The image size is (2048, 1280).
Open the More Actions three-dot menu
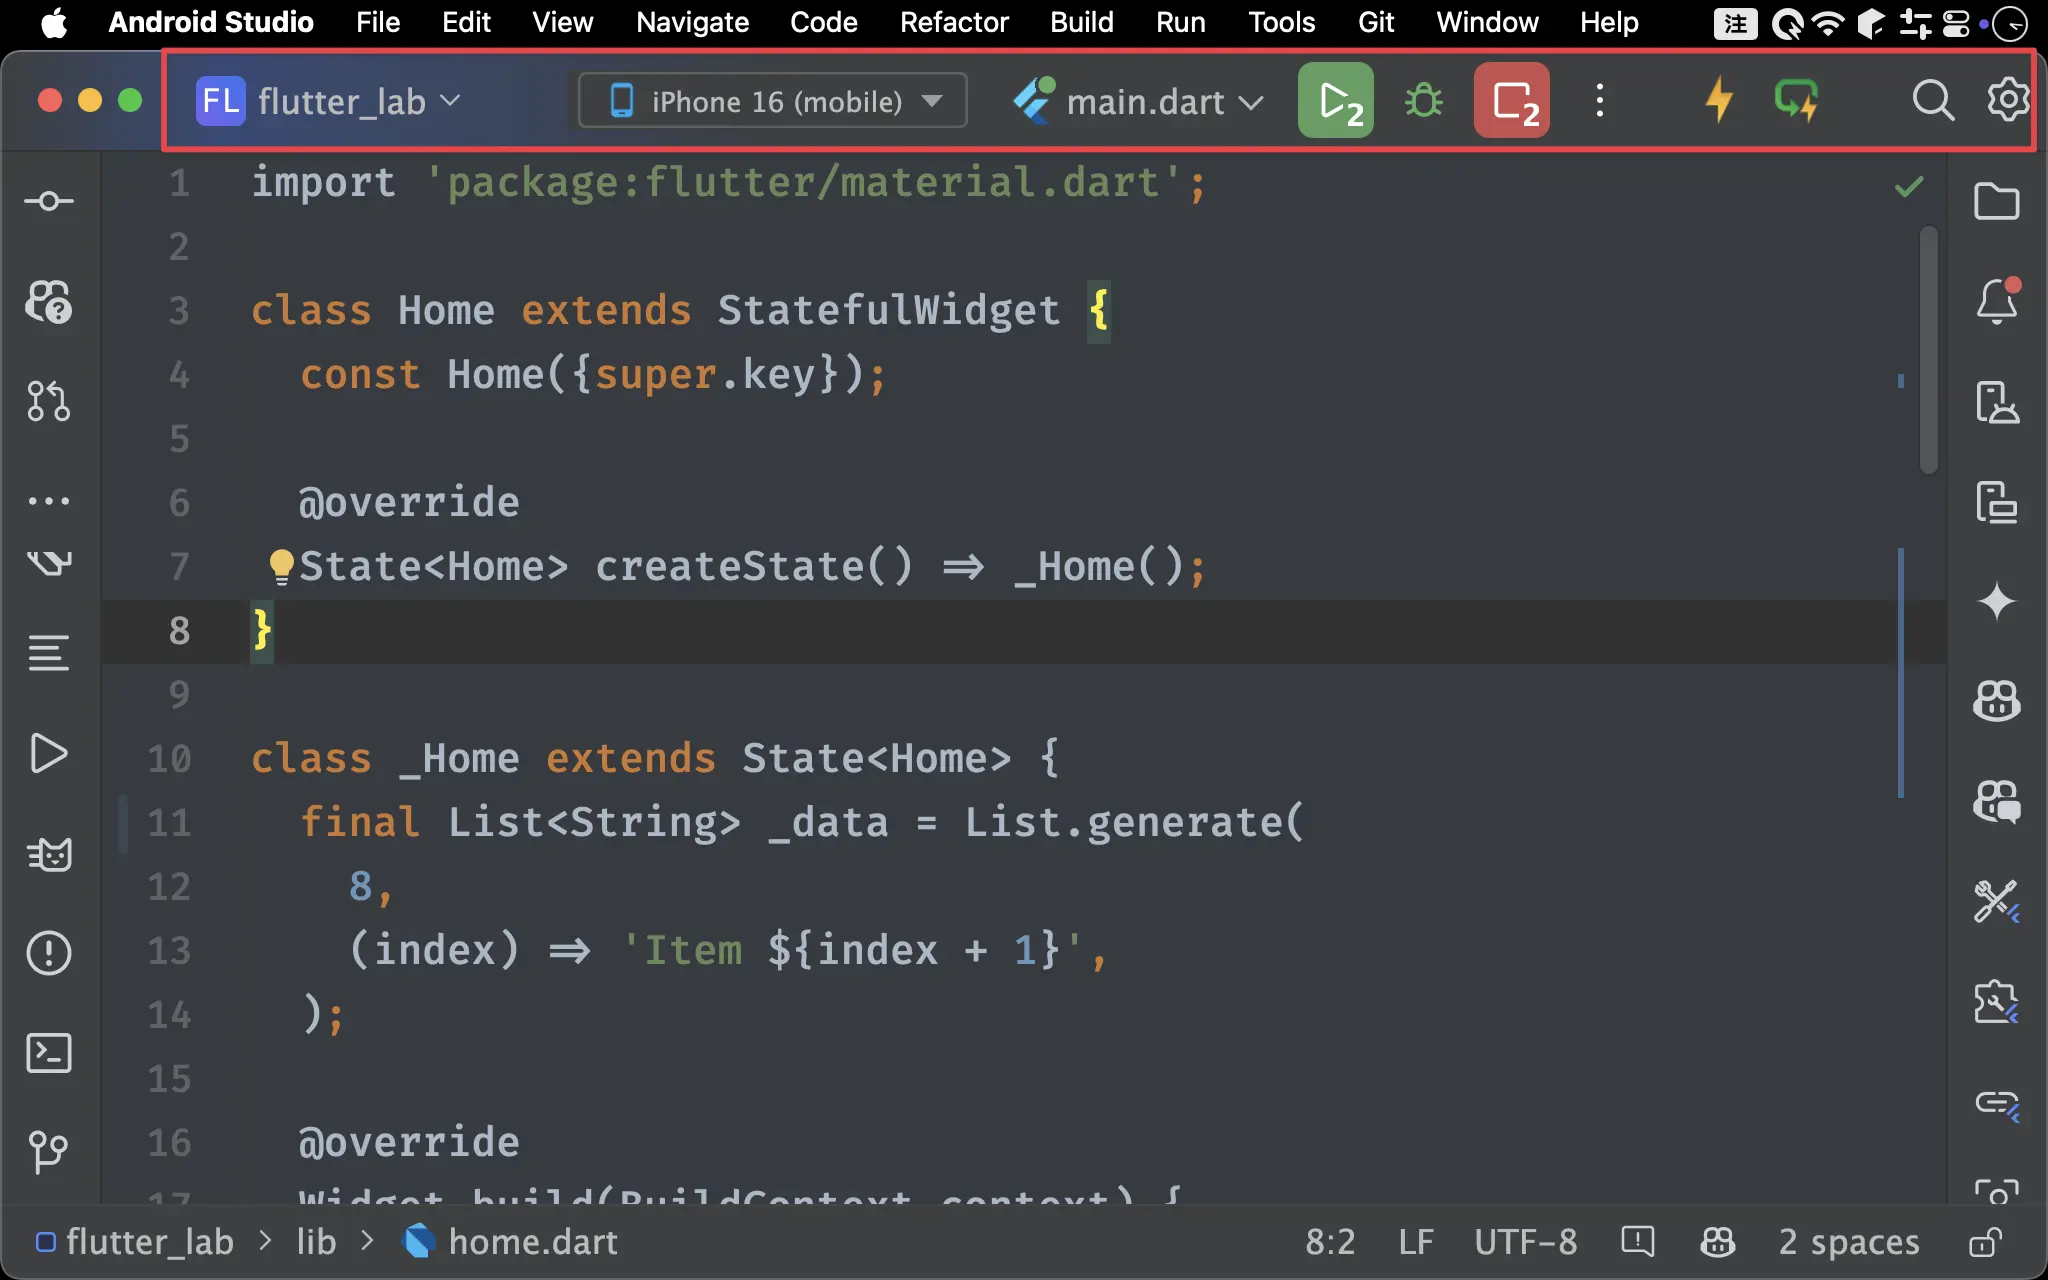coord(1599,101)
